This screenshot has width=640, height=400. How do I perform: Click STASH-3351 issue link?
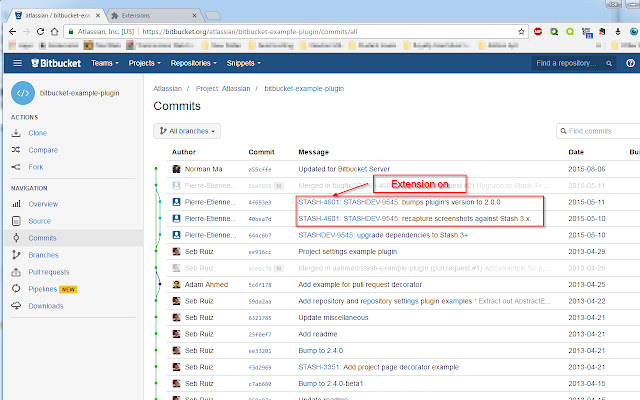point(319,367)
